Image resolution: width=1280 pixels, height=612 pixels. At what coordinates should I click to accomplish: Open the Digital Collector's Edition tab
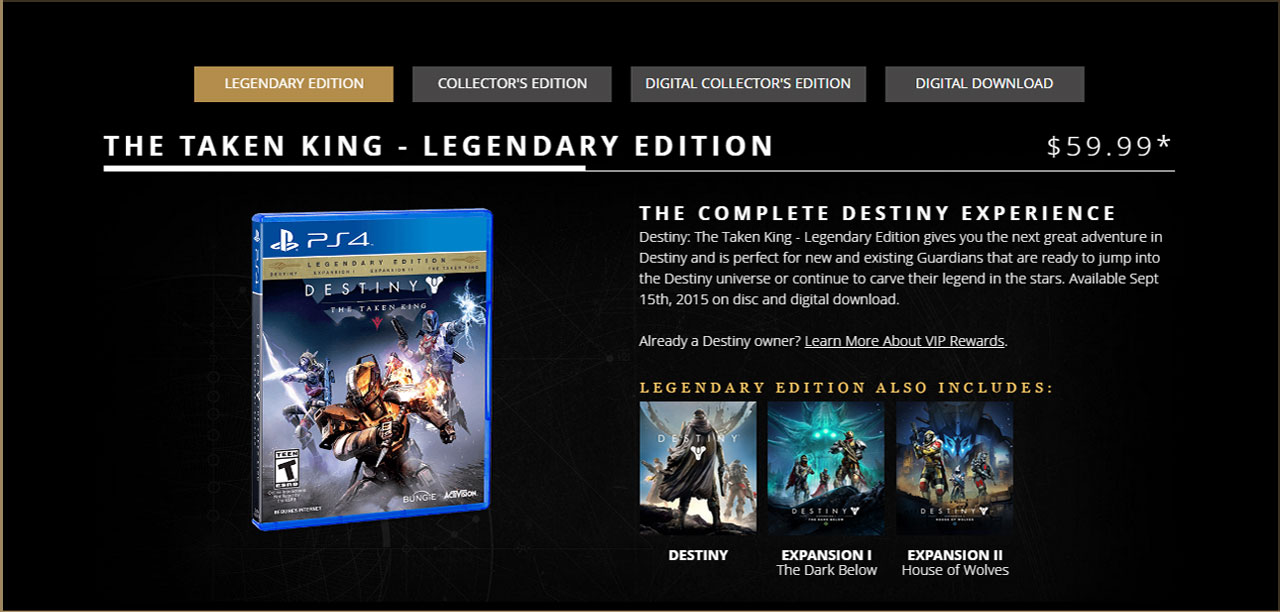tap(748, 84)
